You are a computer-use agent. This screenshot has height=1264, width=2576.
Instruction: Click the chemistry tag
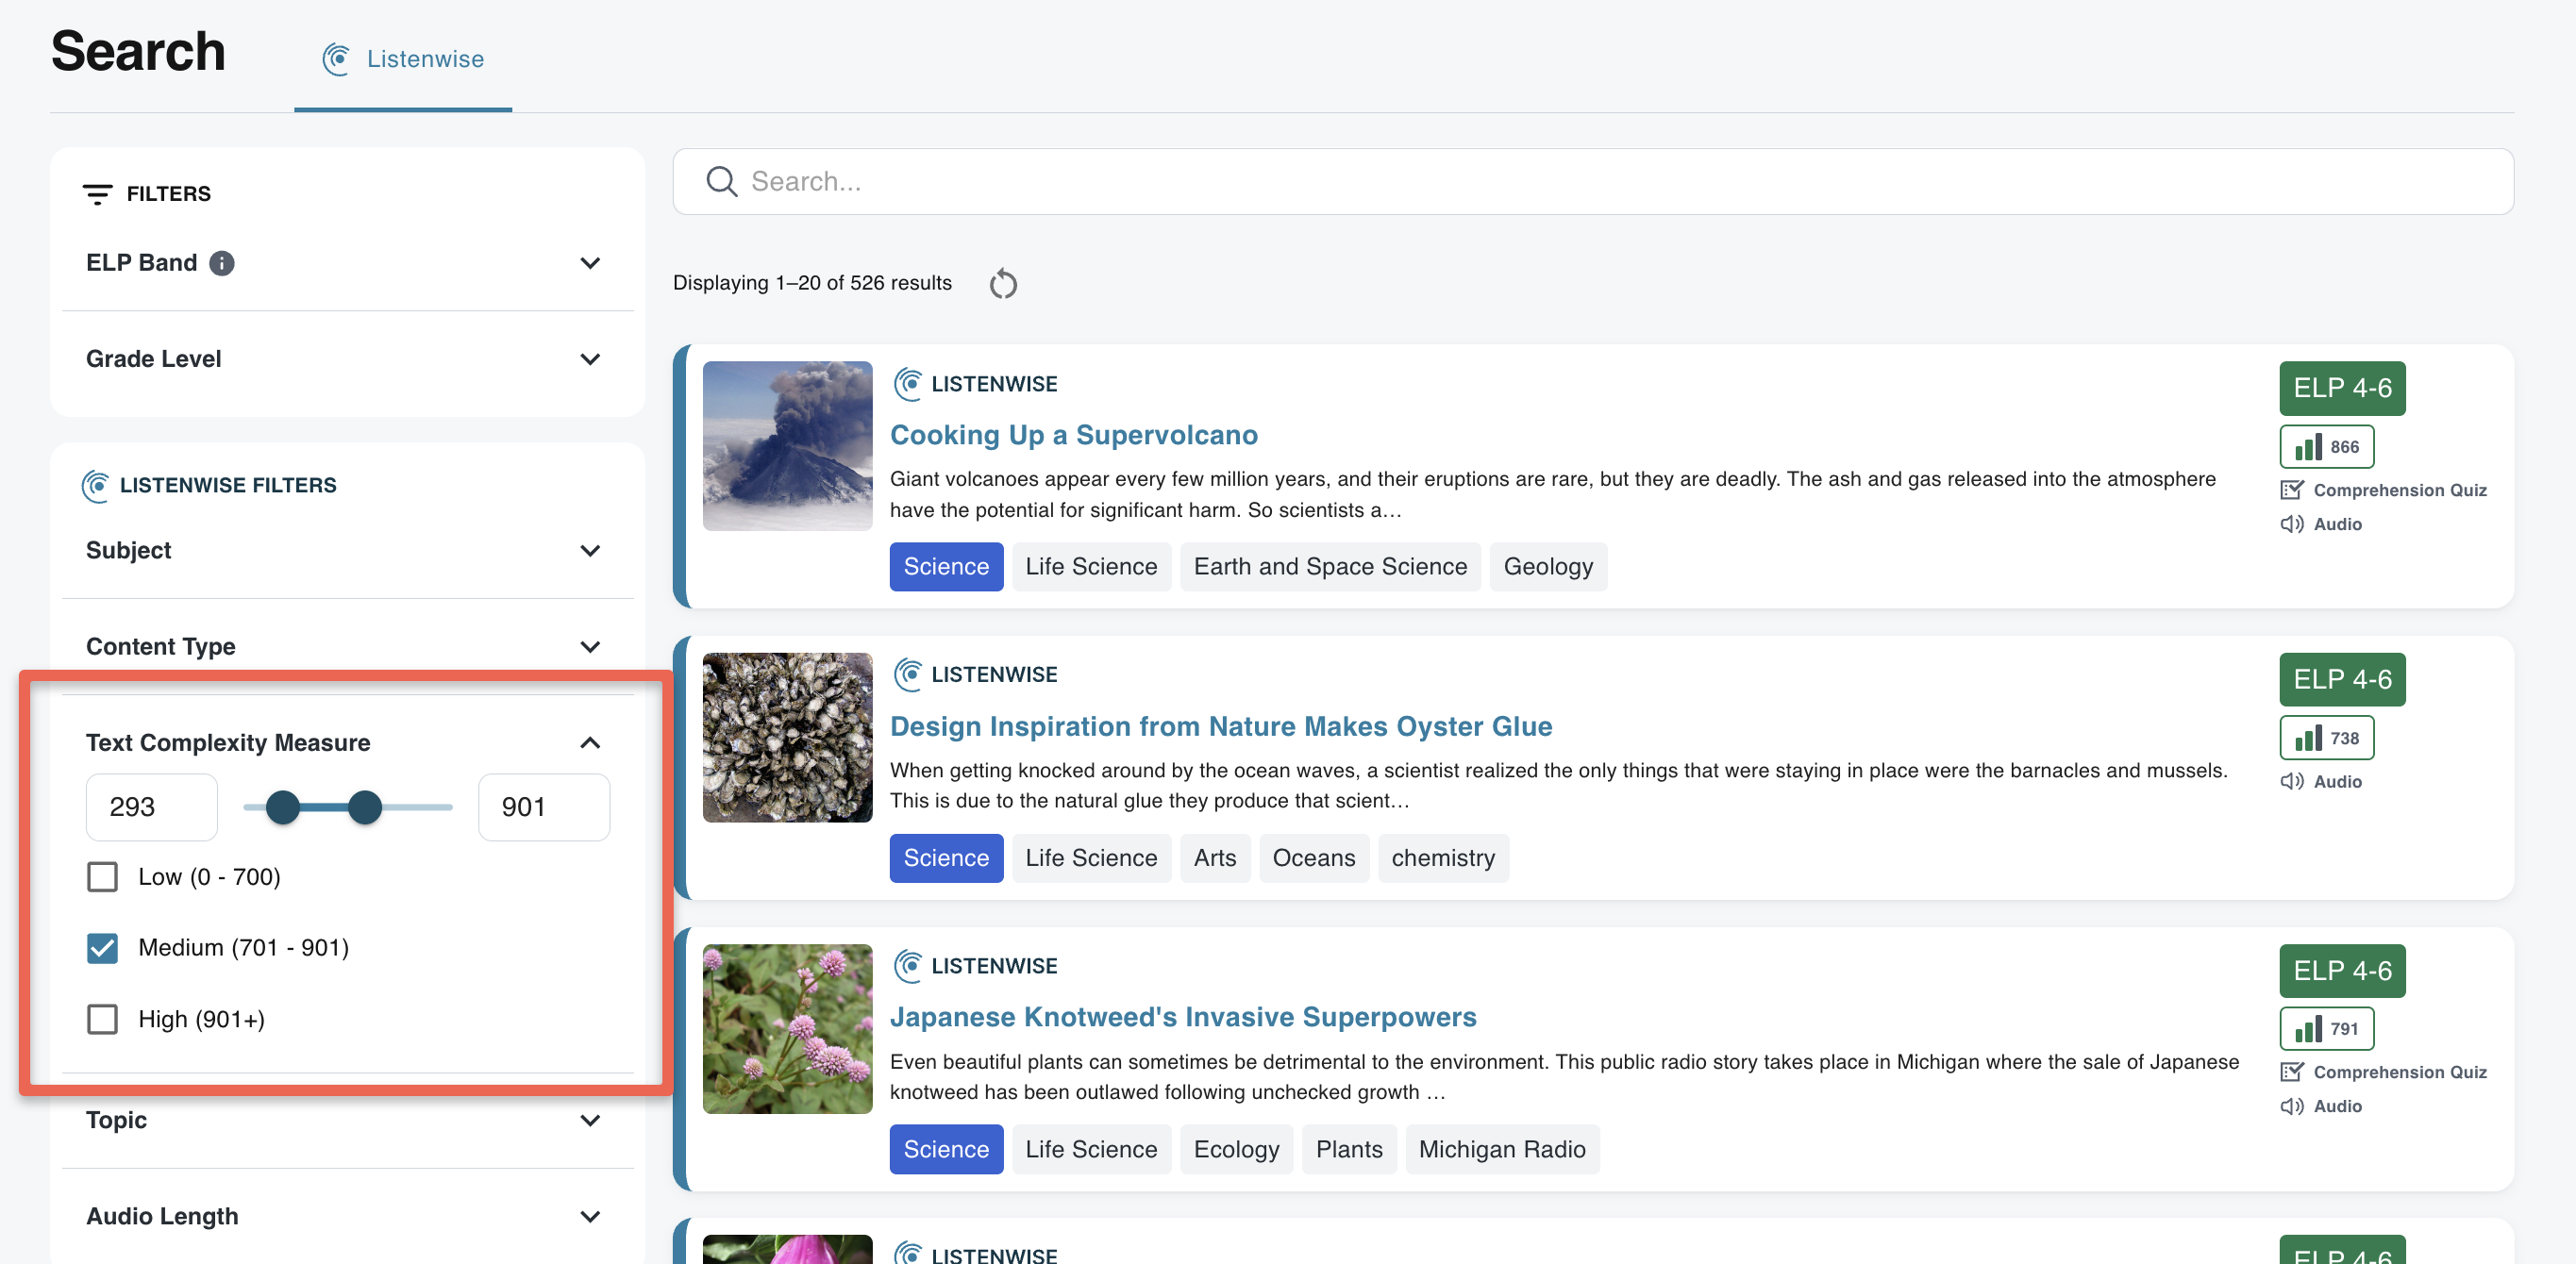click(1443, 858)
